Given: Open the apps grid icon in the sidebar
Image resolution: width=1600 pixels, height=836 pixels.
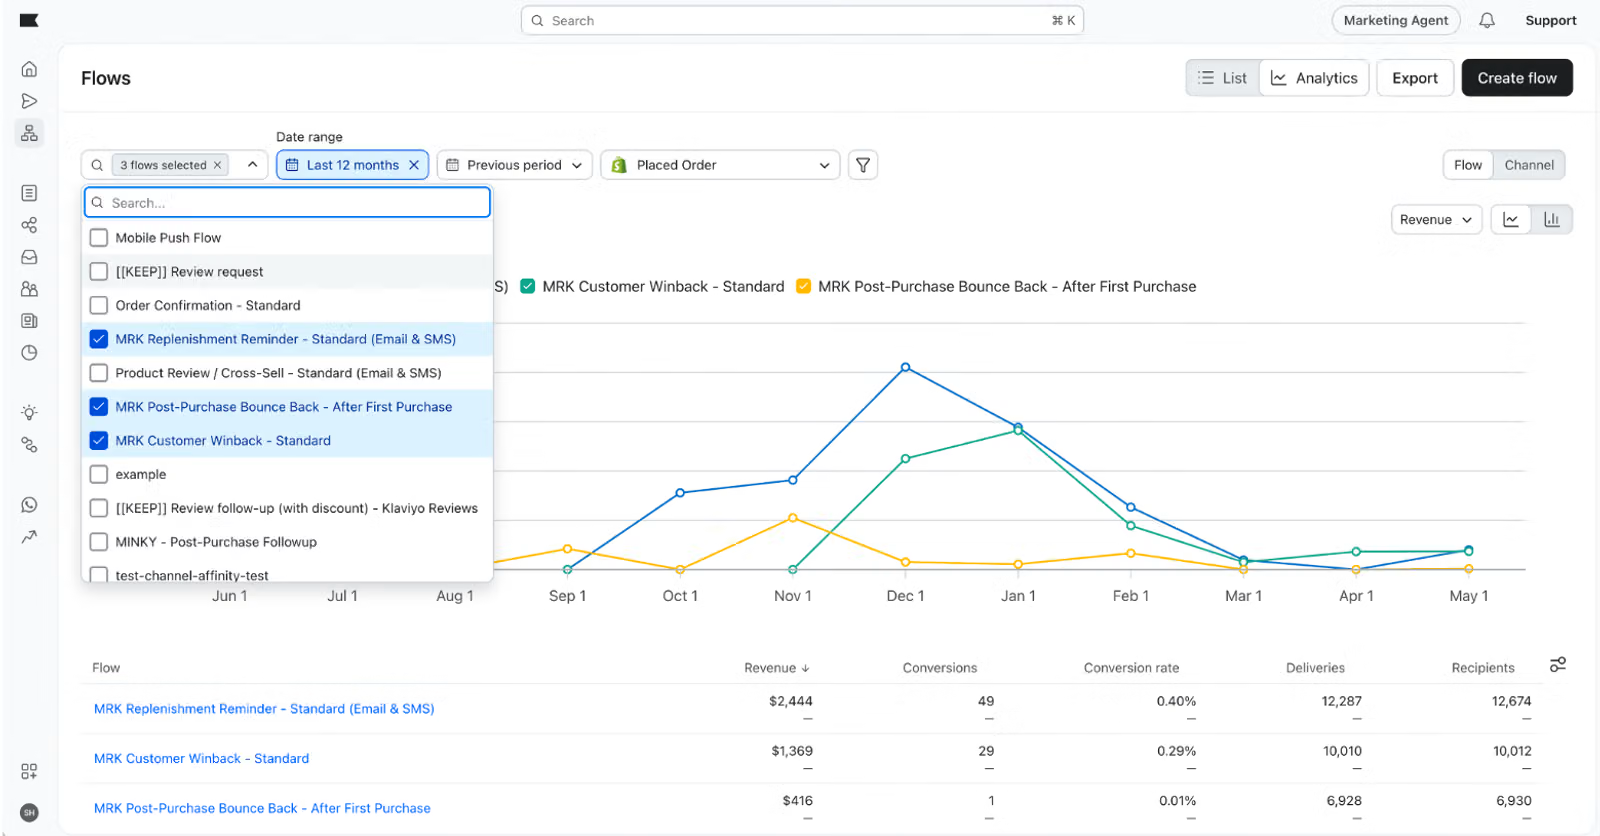Looking at the screenshot, I should click(29, 771).
